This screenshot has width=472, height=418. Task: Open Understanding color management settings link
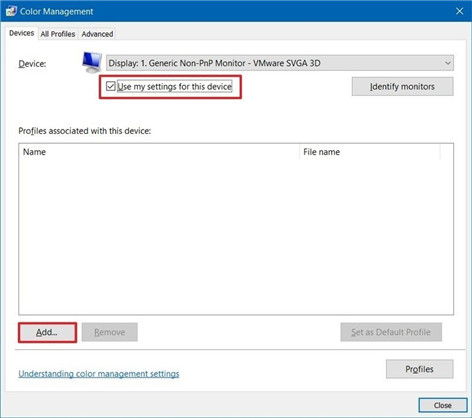tap(99, 374)
